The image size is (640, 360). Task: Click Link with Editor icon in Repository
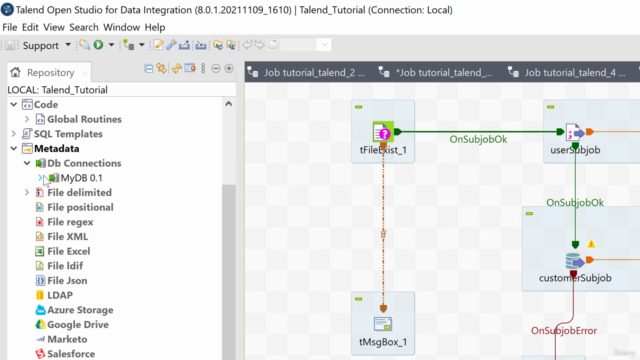click(x=162, y=69)
